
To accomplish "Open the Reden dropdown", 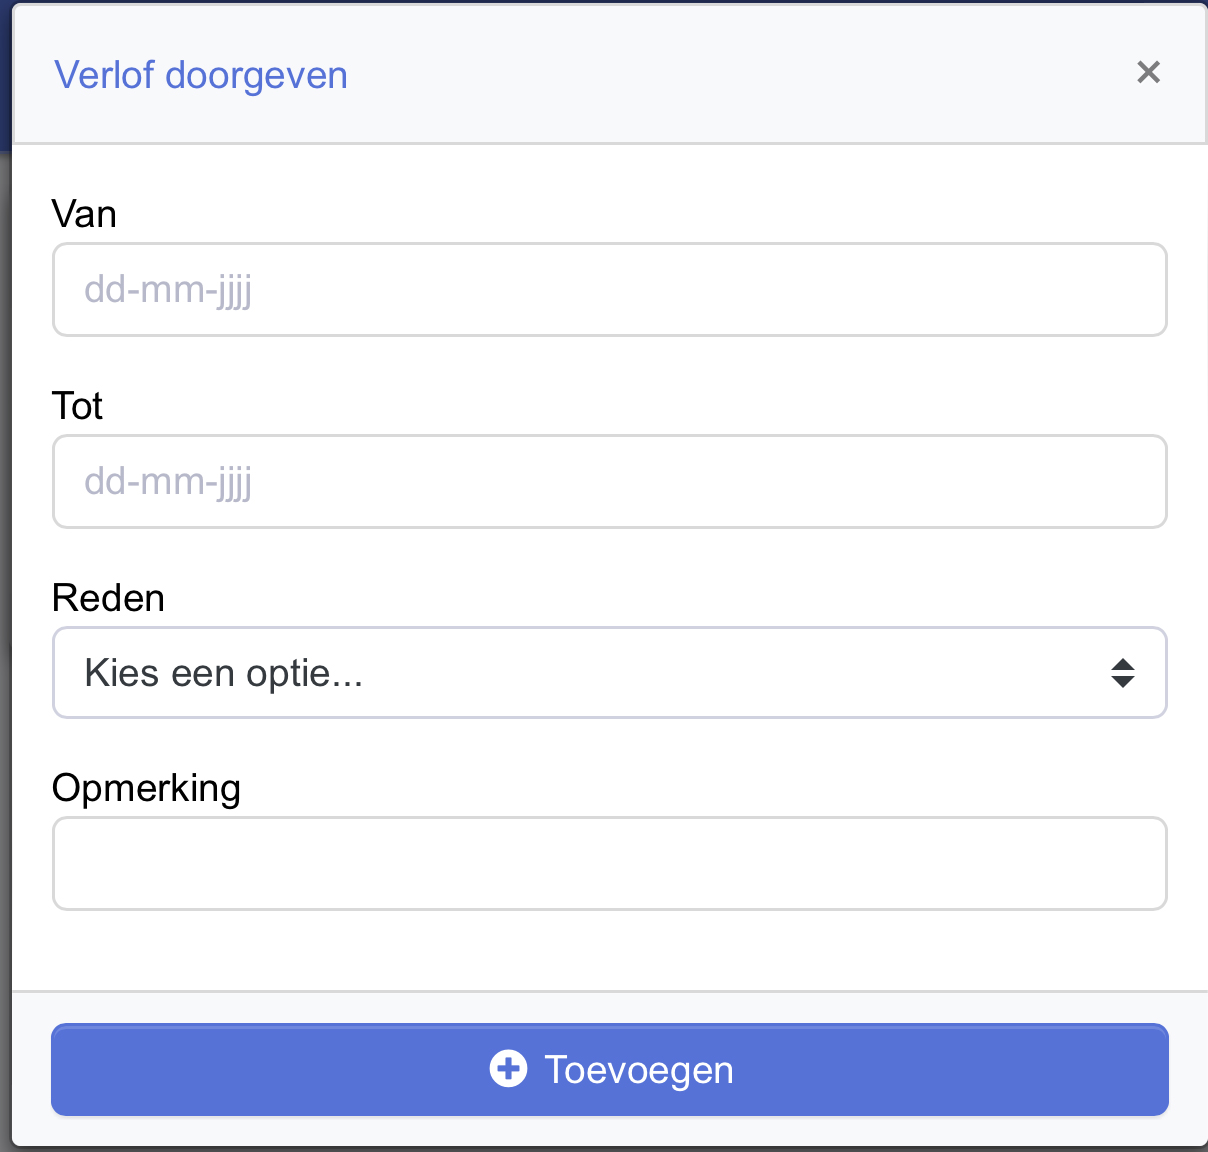I will [609, 673].
